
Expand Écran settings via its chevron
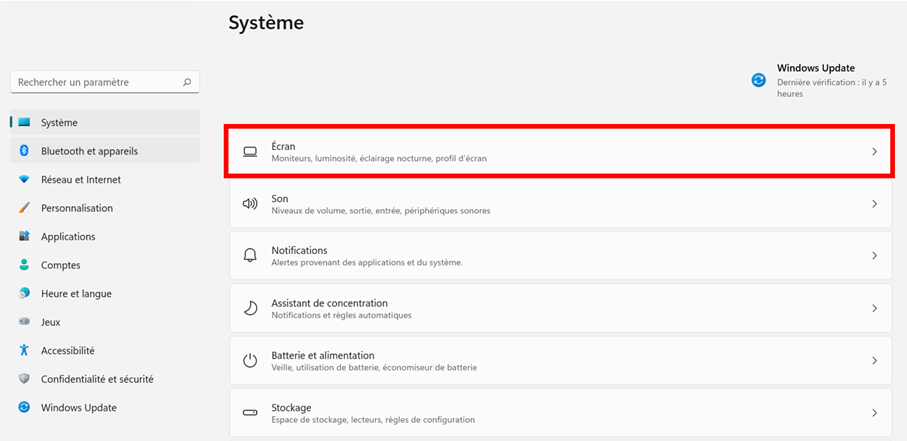point(874,152)
